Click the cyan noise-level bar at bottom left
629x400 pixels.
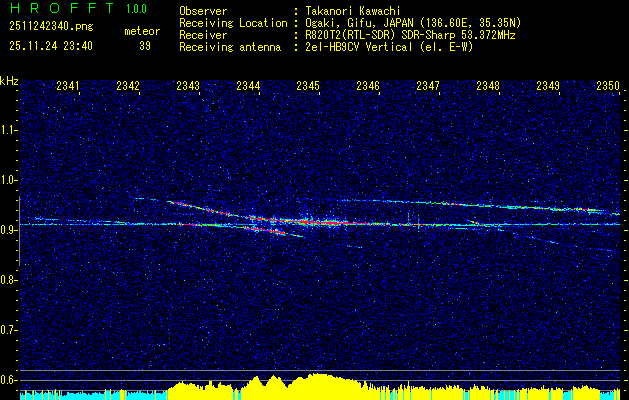92,395
